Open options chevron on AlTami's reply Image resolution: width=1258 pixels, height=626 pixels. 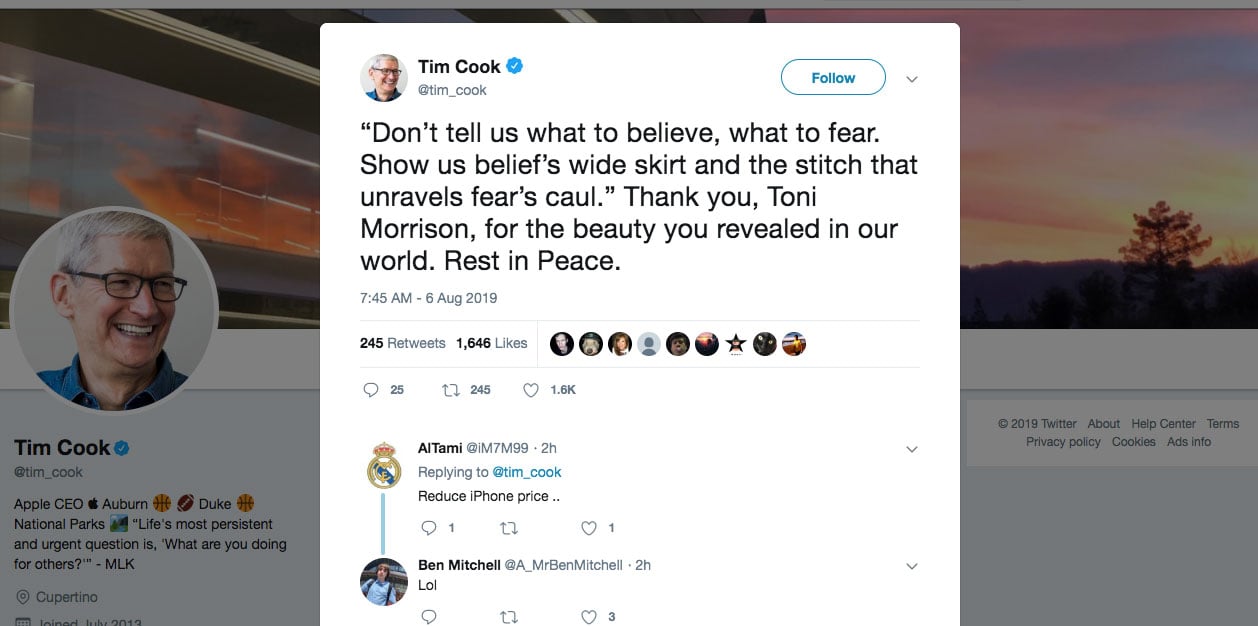(x=911, y=450)
